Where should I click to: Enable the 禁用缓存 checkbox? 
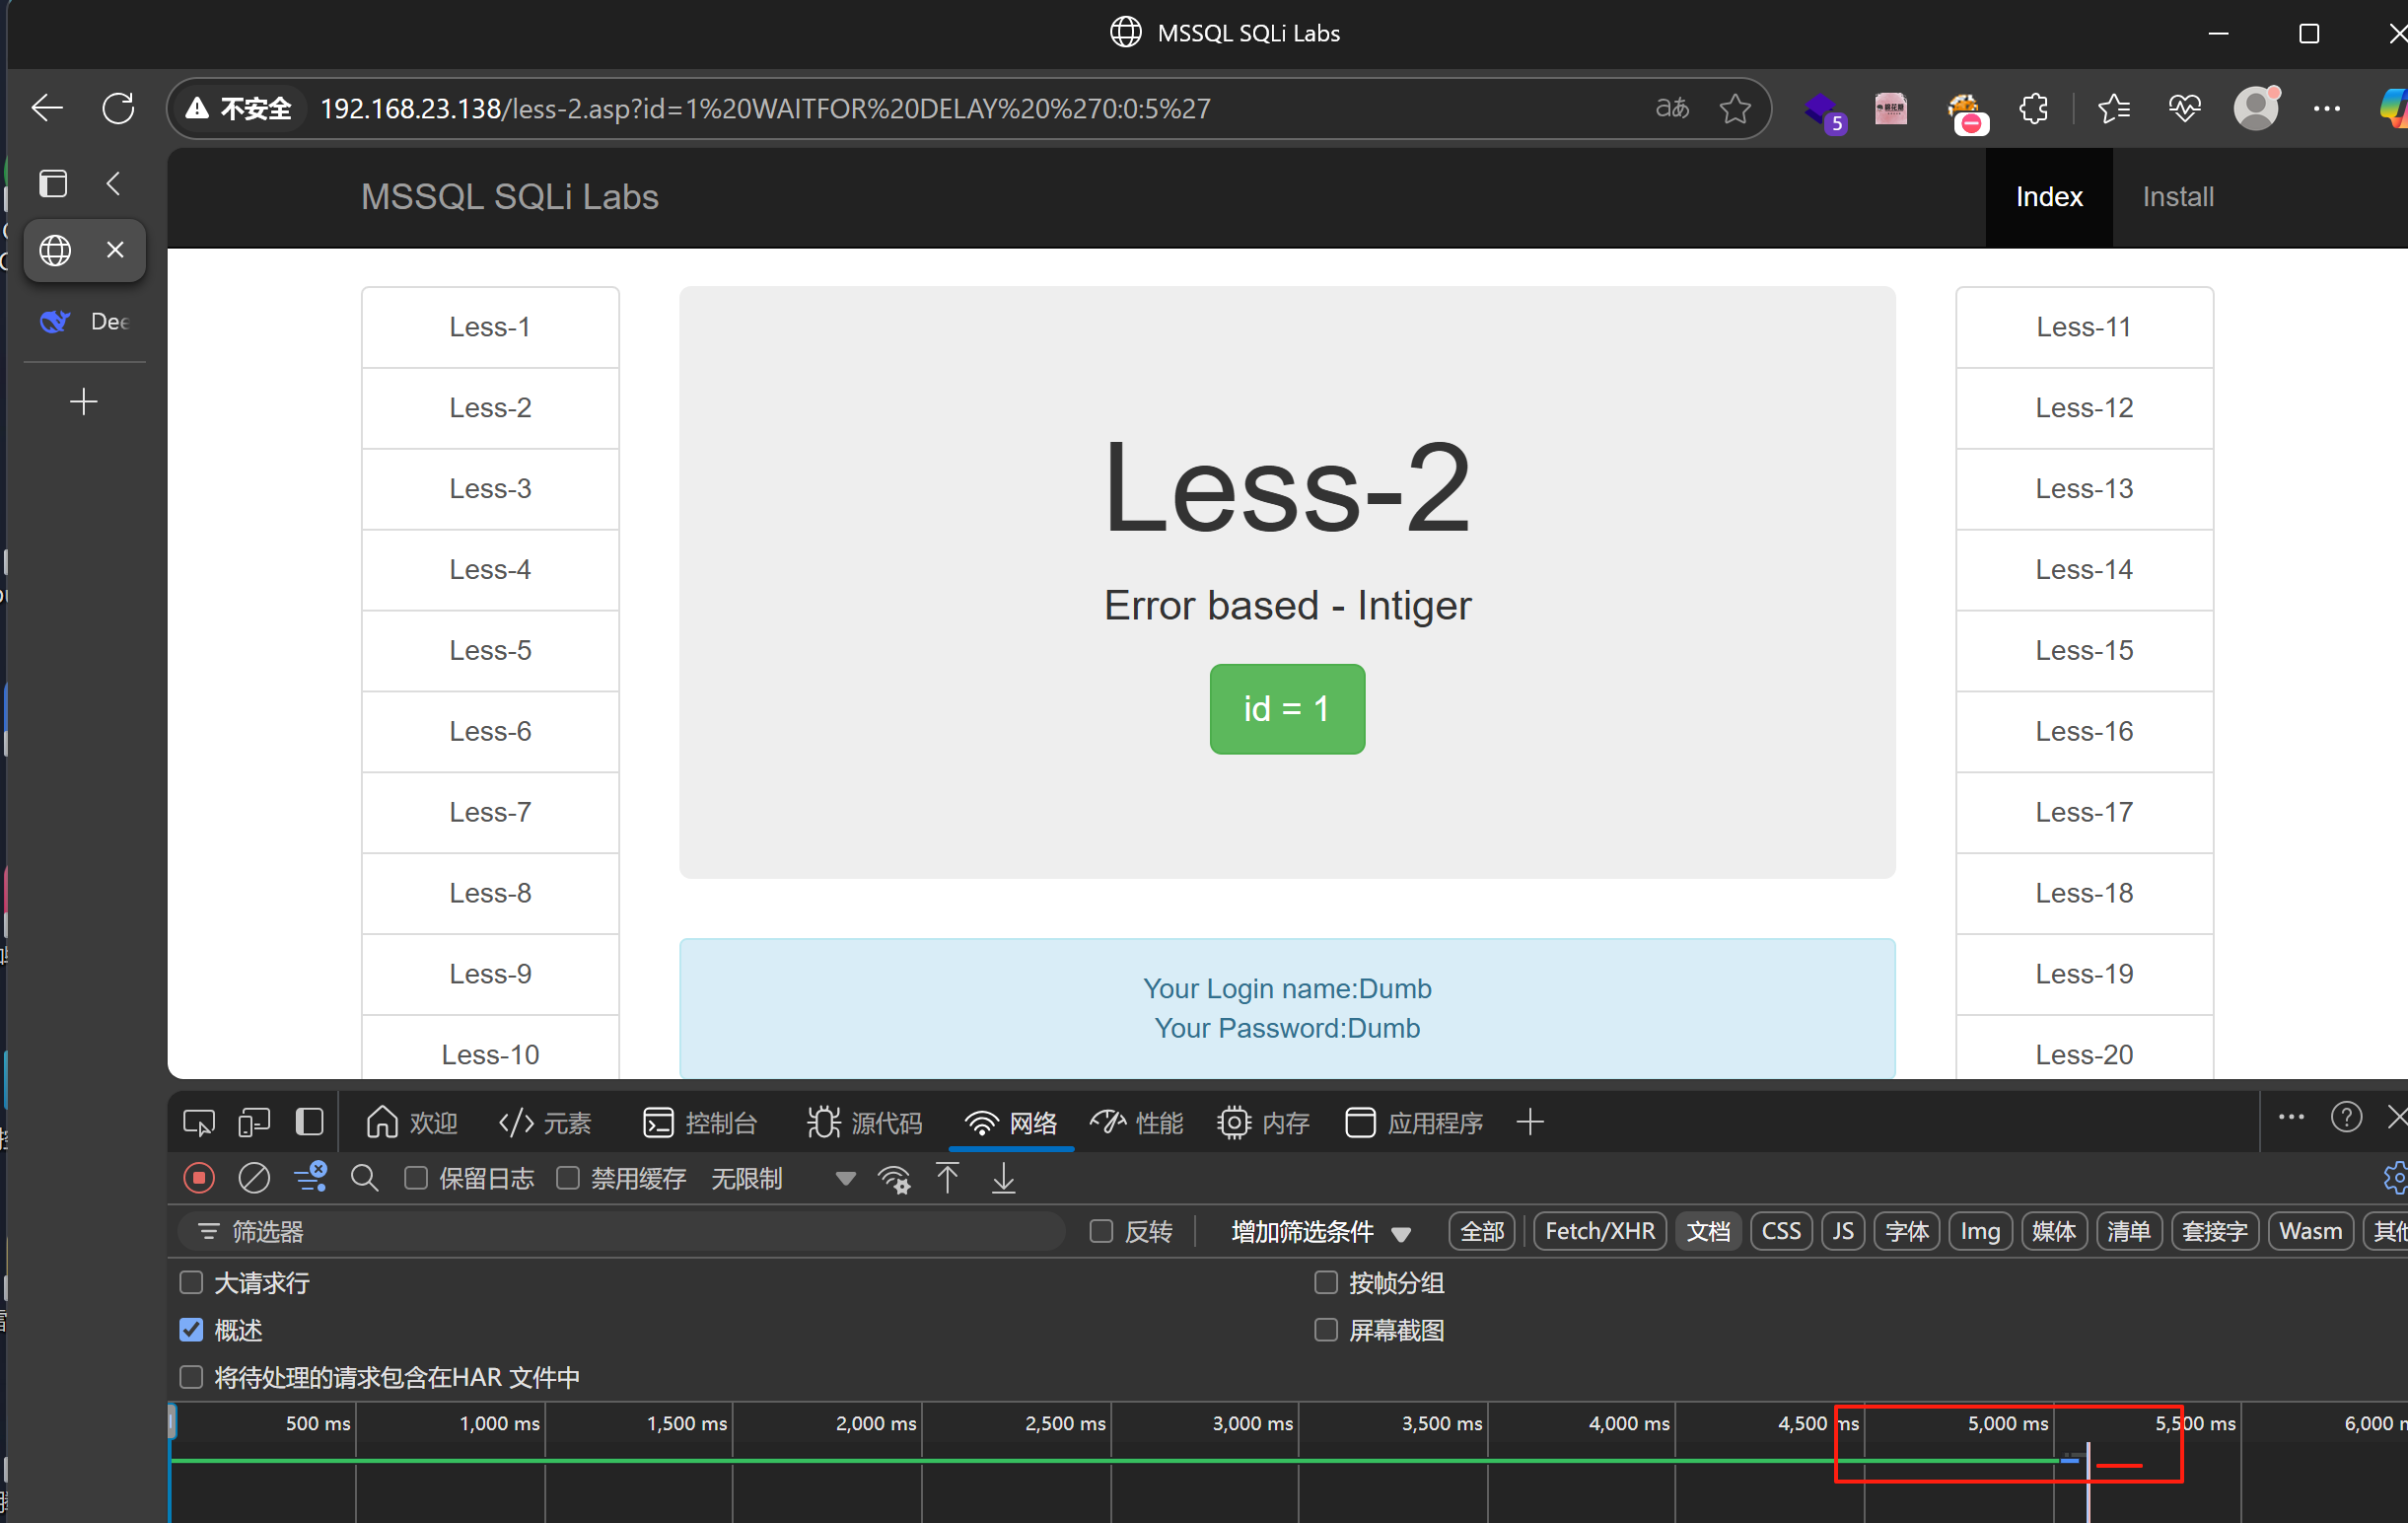(x=567, y=1178)
